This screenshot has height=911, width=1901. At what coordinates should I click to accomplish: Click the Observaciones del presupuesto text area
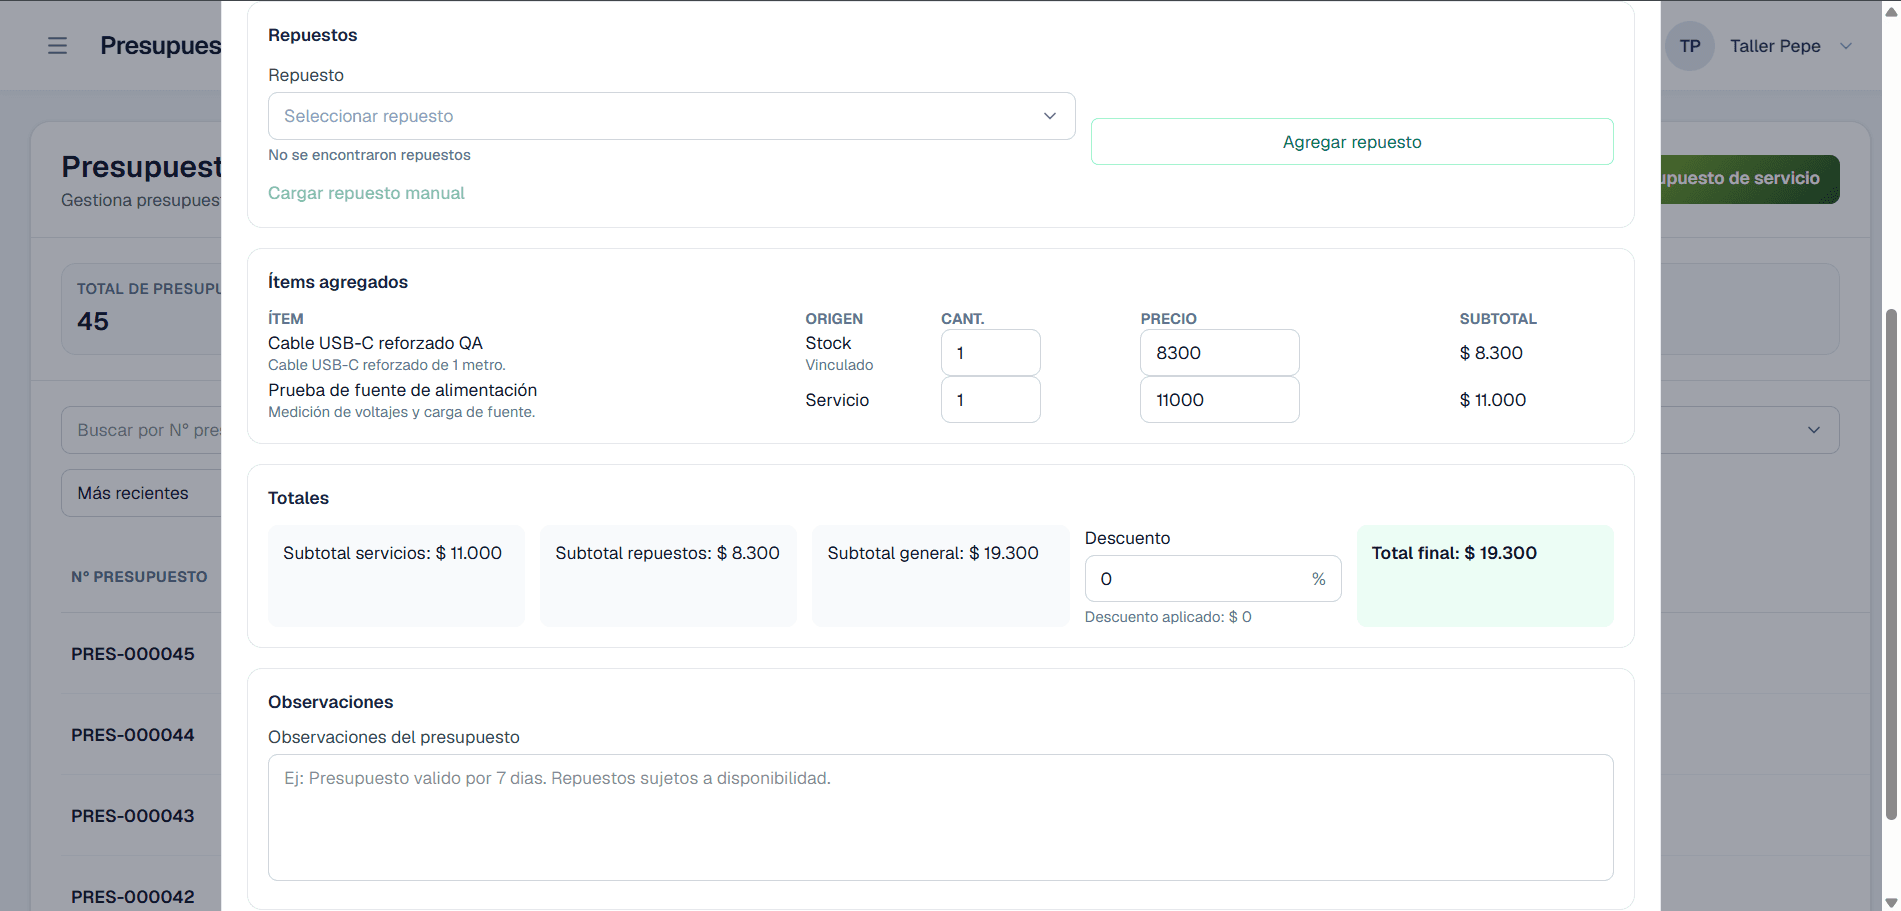940,817
